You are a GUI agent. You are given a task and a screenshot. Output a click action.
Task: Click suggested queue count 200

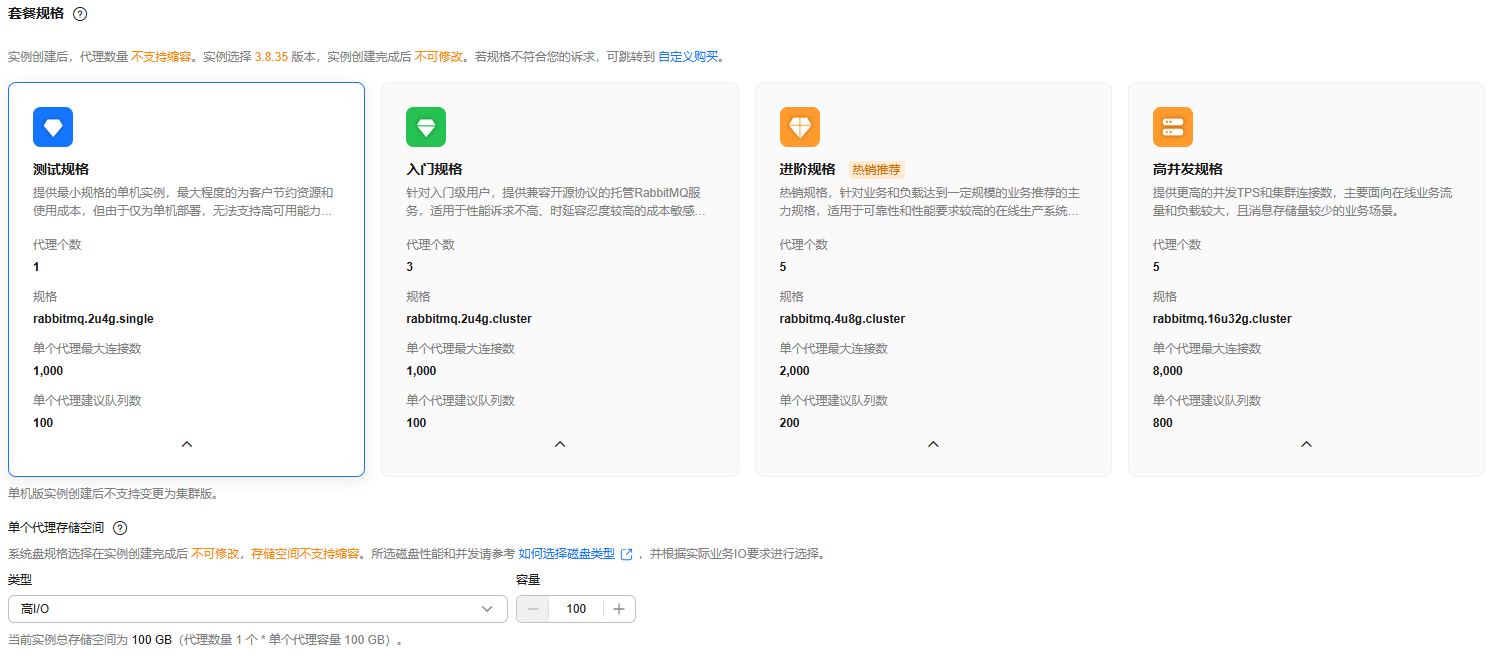(x=790, y=423)
